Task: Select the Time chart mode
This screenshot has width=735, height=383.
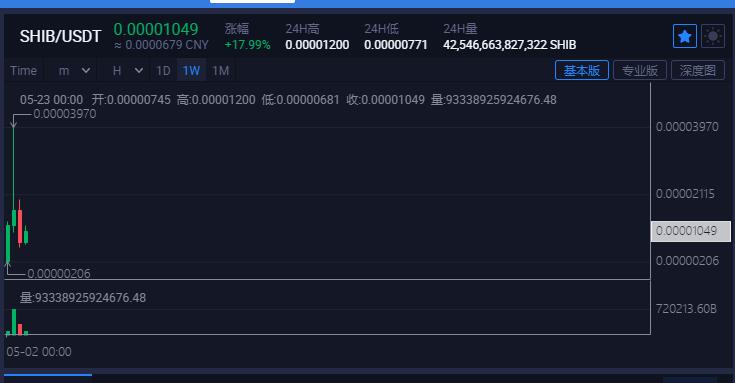Action: tap(23, 71)
